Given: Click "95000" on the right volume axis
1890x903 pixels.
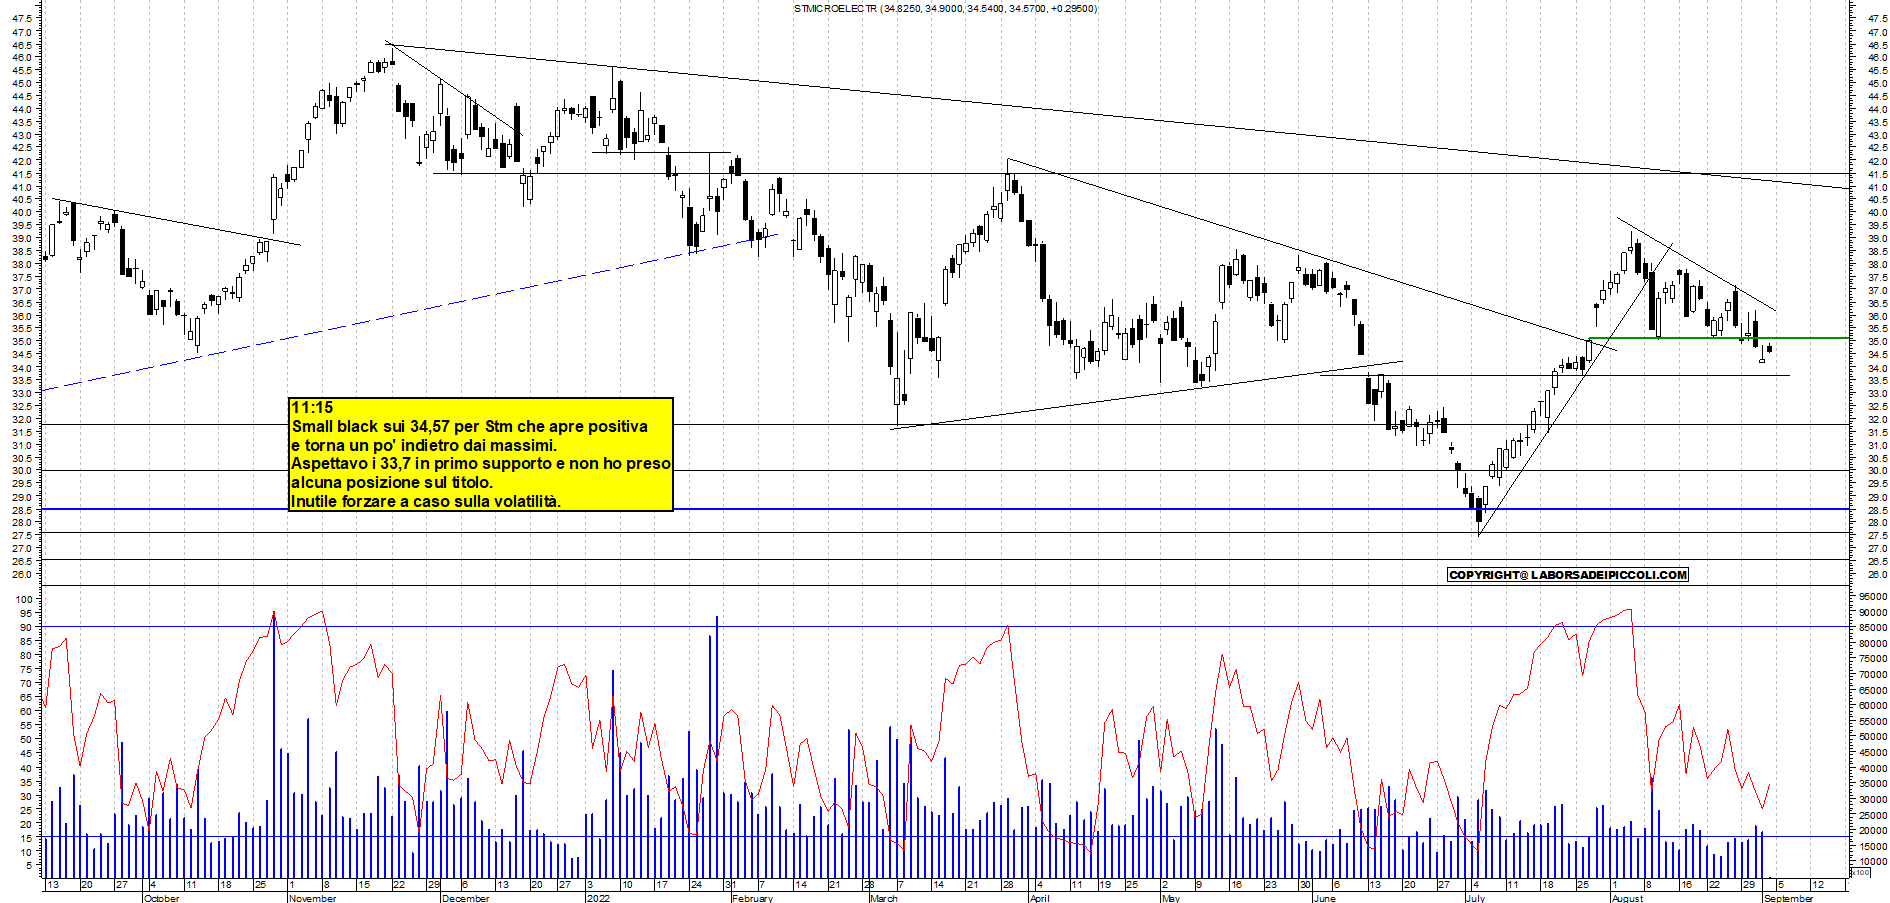Looking at the screenshot, I should tap(1873, 596).
